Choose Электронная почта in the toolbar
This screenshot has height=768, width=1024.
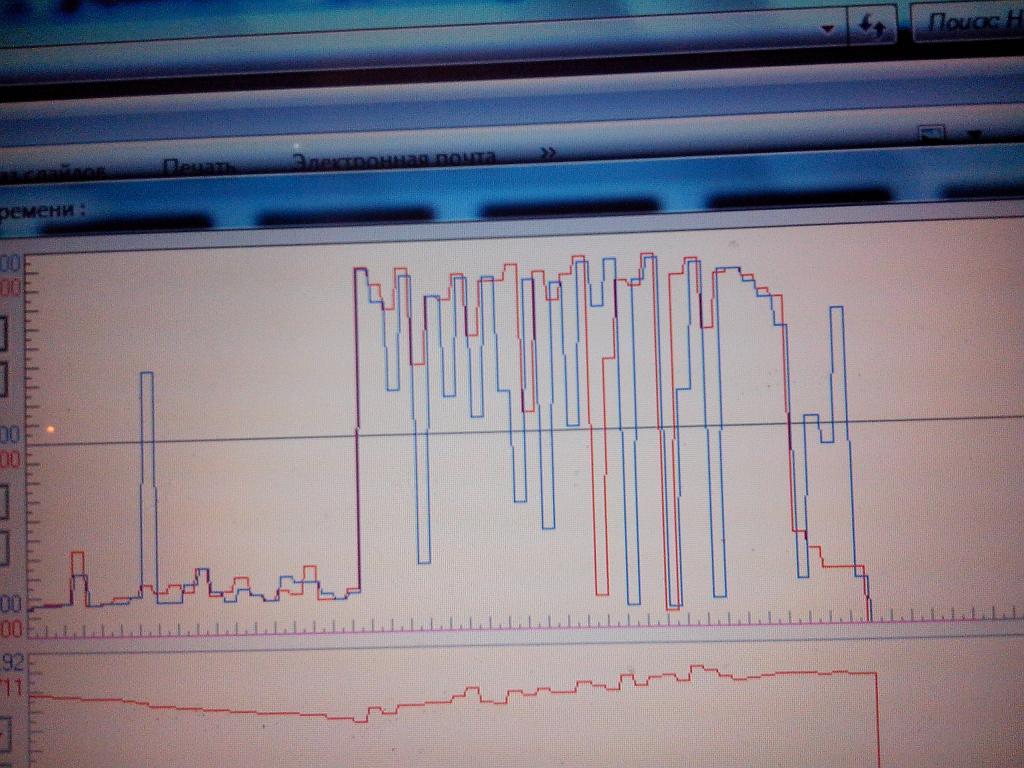[x=393, y=159]
